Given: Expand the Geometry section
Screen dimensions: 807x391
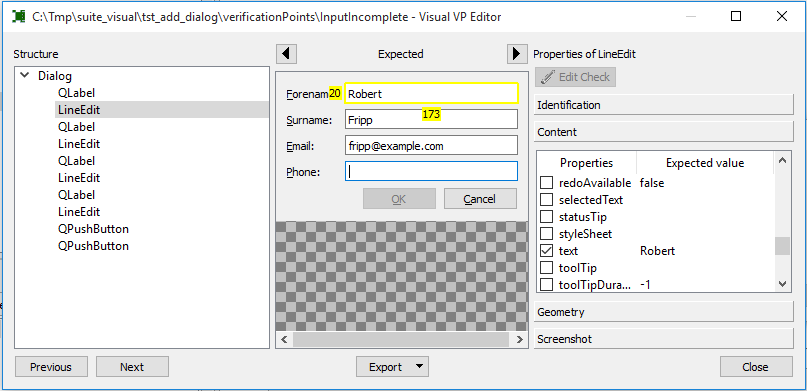Looking at the screenshot, I should 664,312.
